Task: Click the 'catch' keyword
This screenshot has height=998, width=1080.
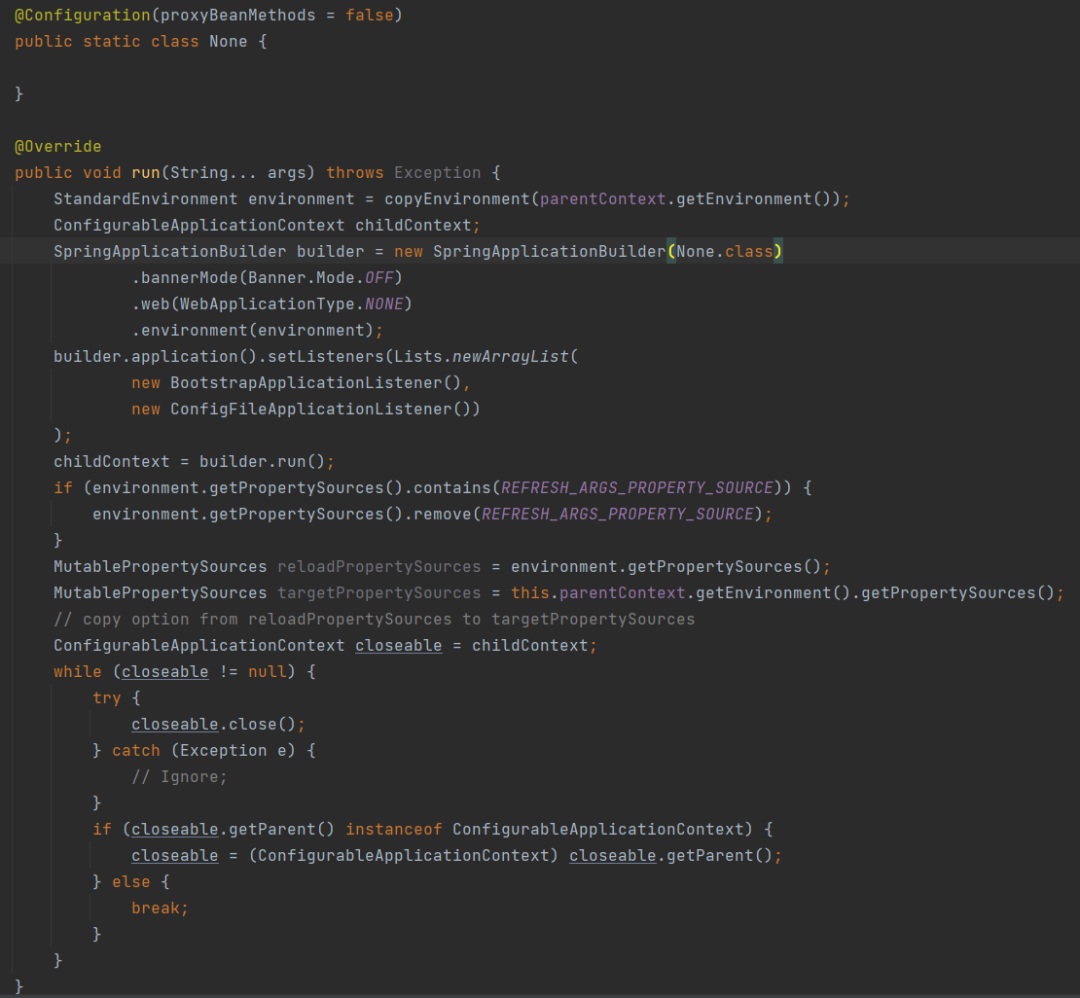Action: click(x=136, y=751)
